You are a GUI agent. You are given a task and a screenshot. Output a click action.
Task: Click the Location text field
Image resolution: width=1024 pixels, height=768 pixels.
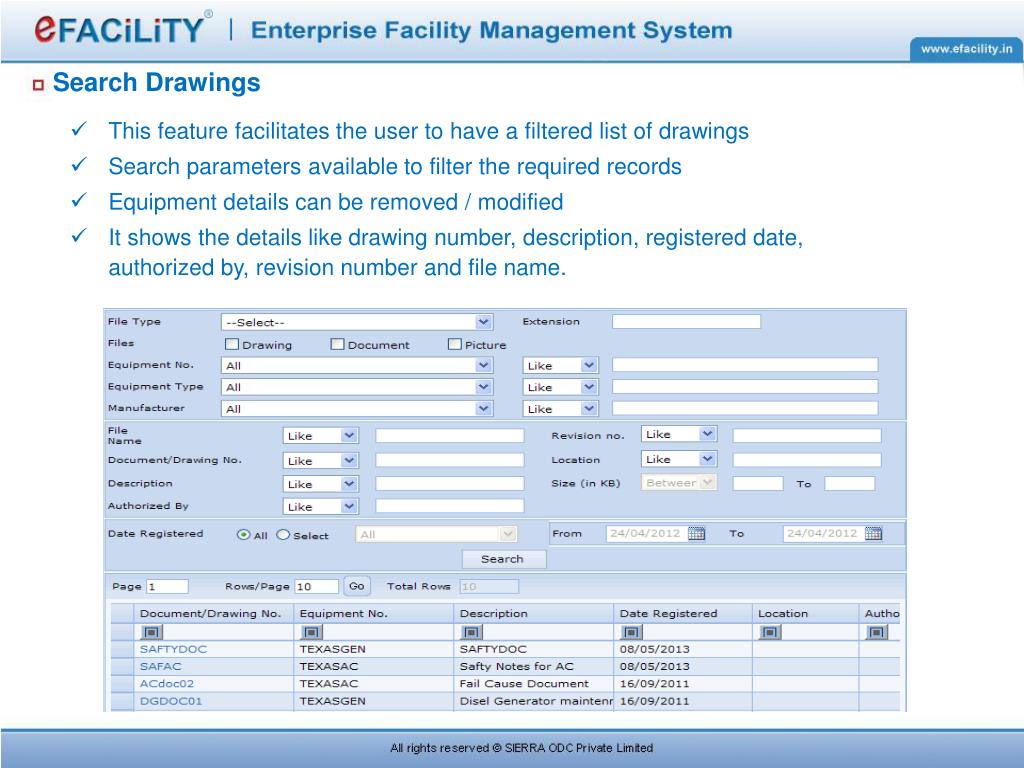point(807,460)
